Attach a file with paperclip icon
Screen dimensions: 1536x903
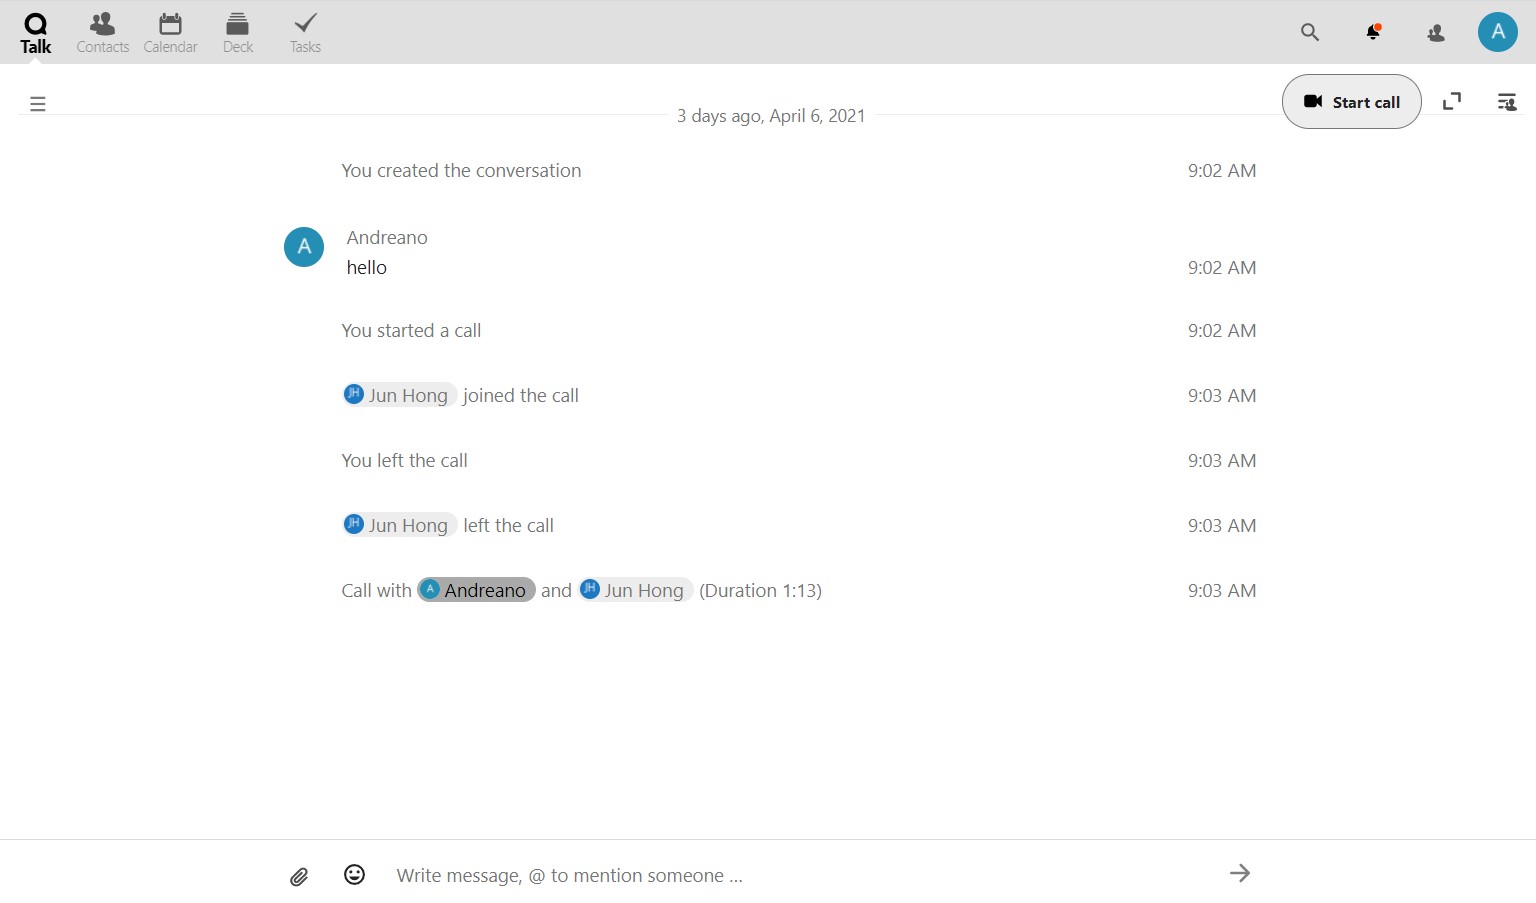pos(299,877)
